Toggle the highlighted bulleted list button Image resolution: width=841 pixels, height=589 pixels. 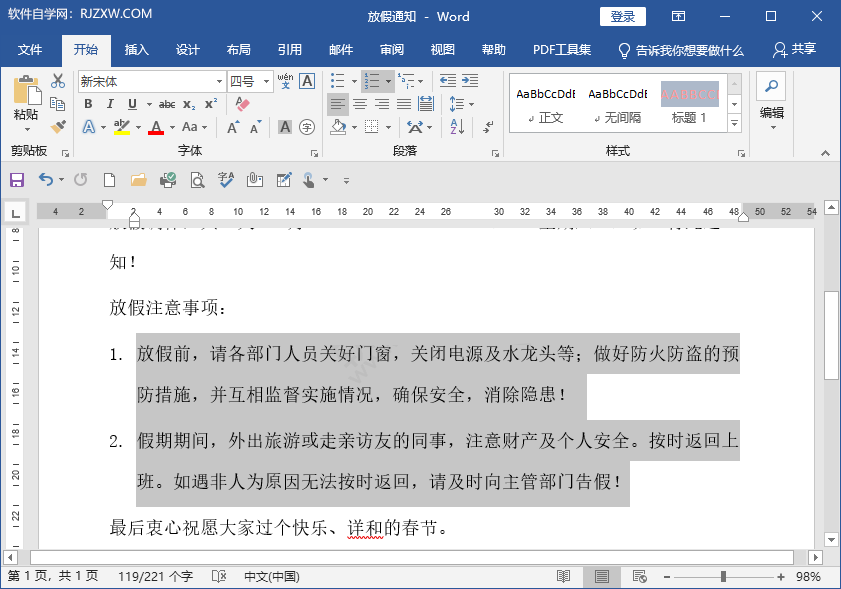337,80
